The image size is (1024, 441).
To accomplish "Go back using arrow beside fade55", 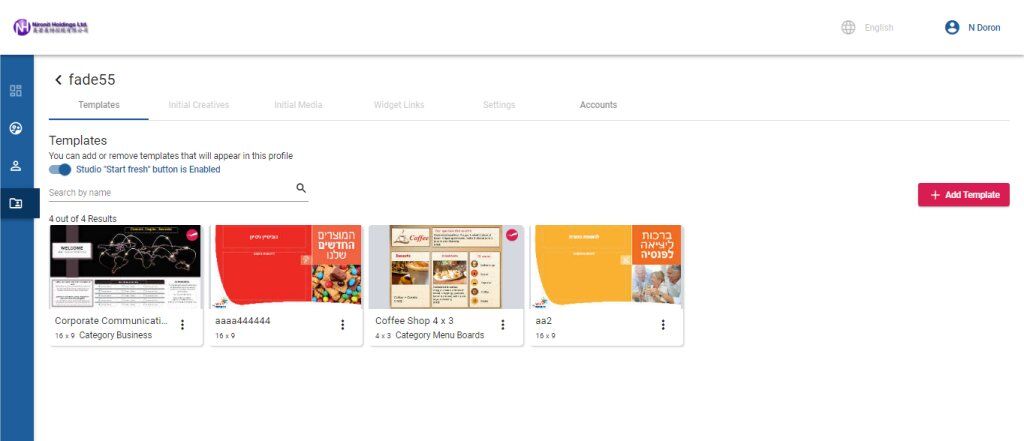I will click(x=58, y=80).
